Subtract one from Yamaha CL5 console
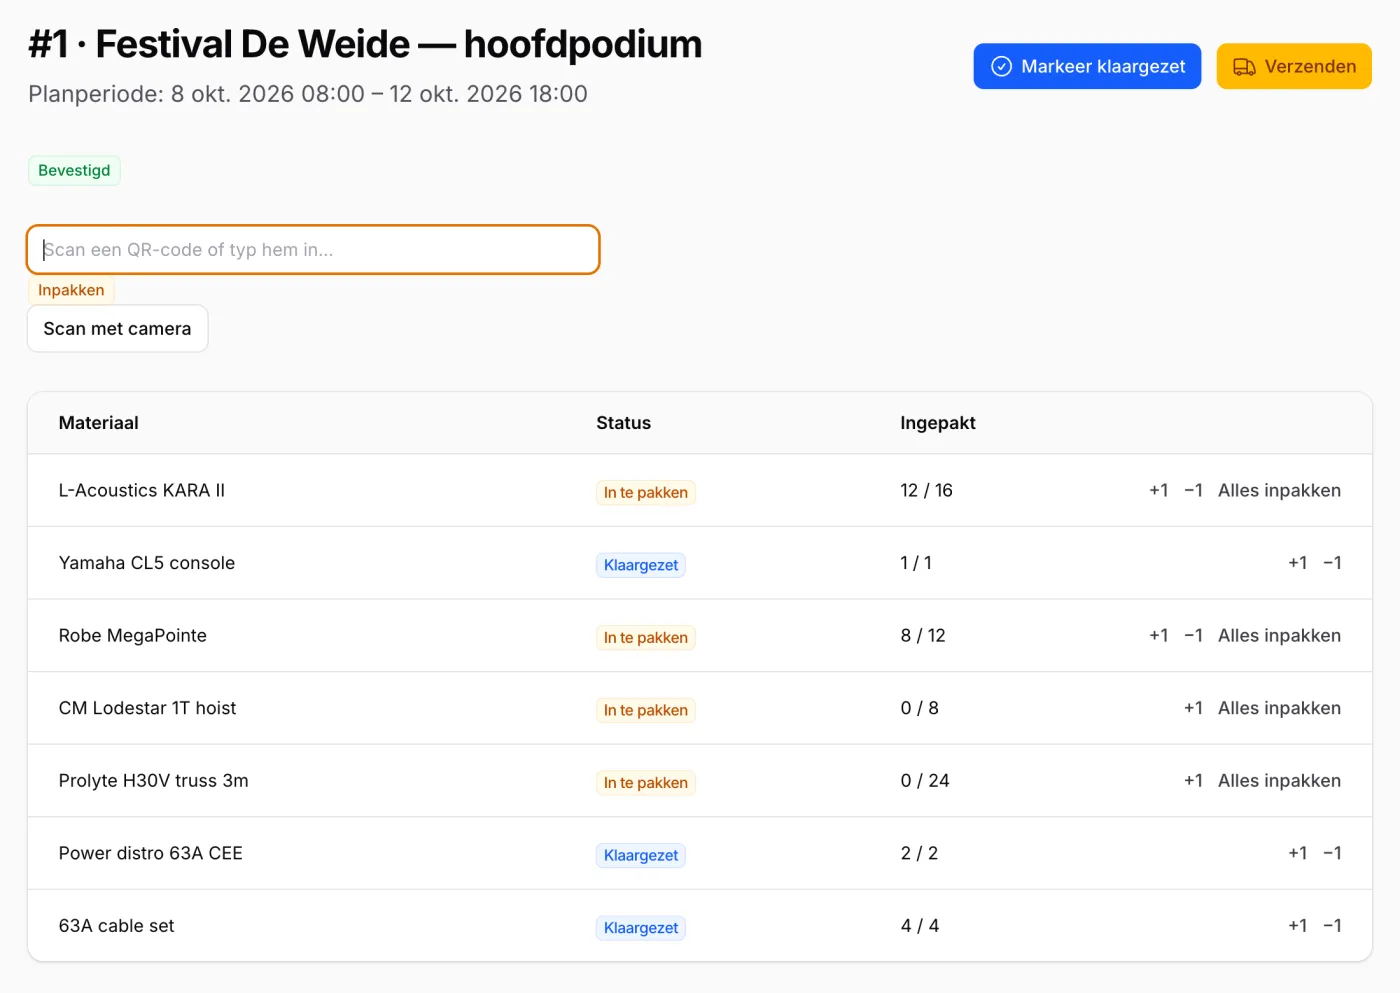 1332,563
